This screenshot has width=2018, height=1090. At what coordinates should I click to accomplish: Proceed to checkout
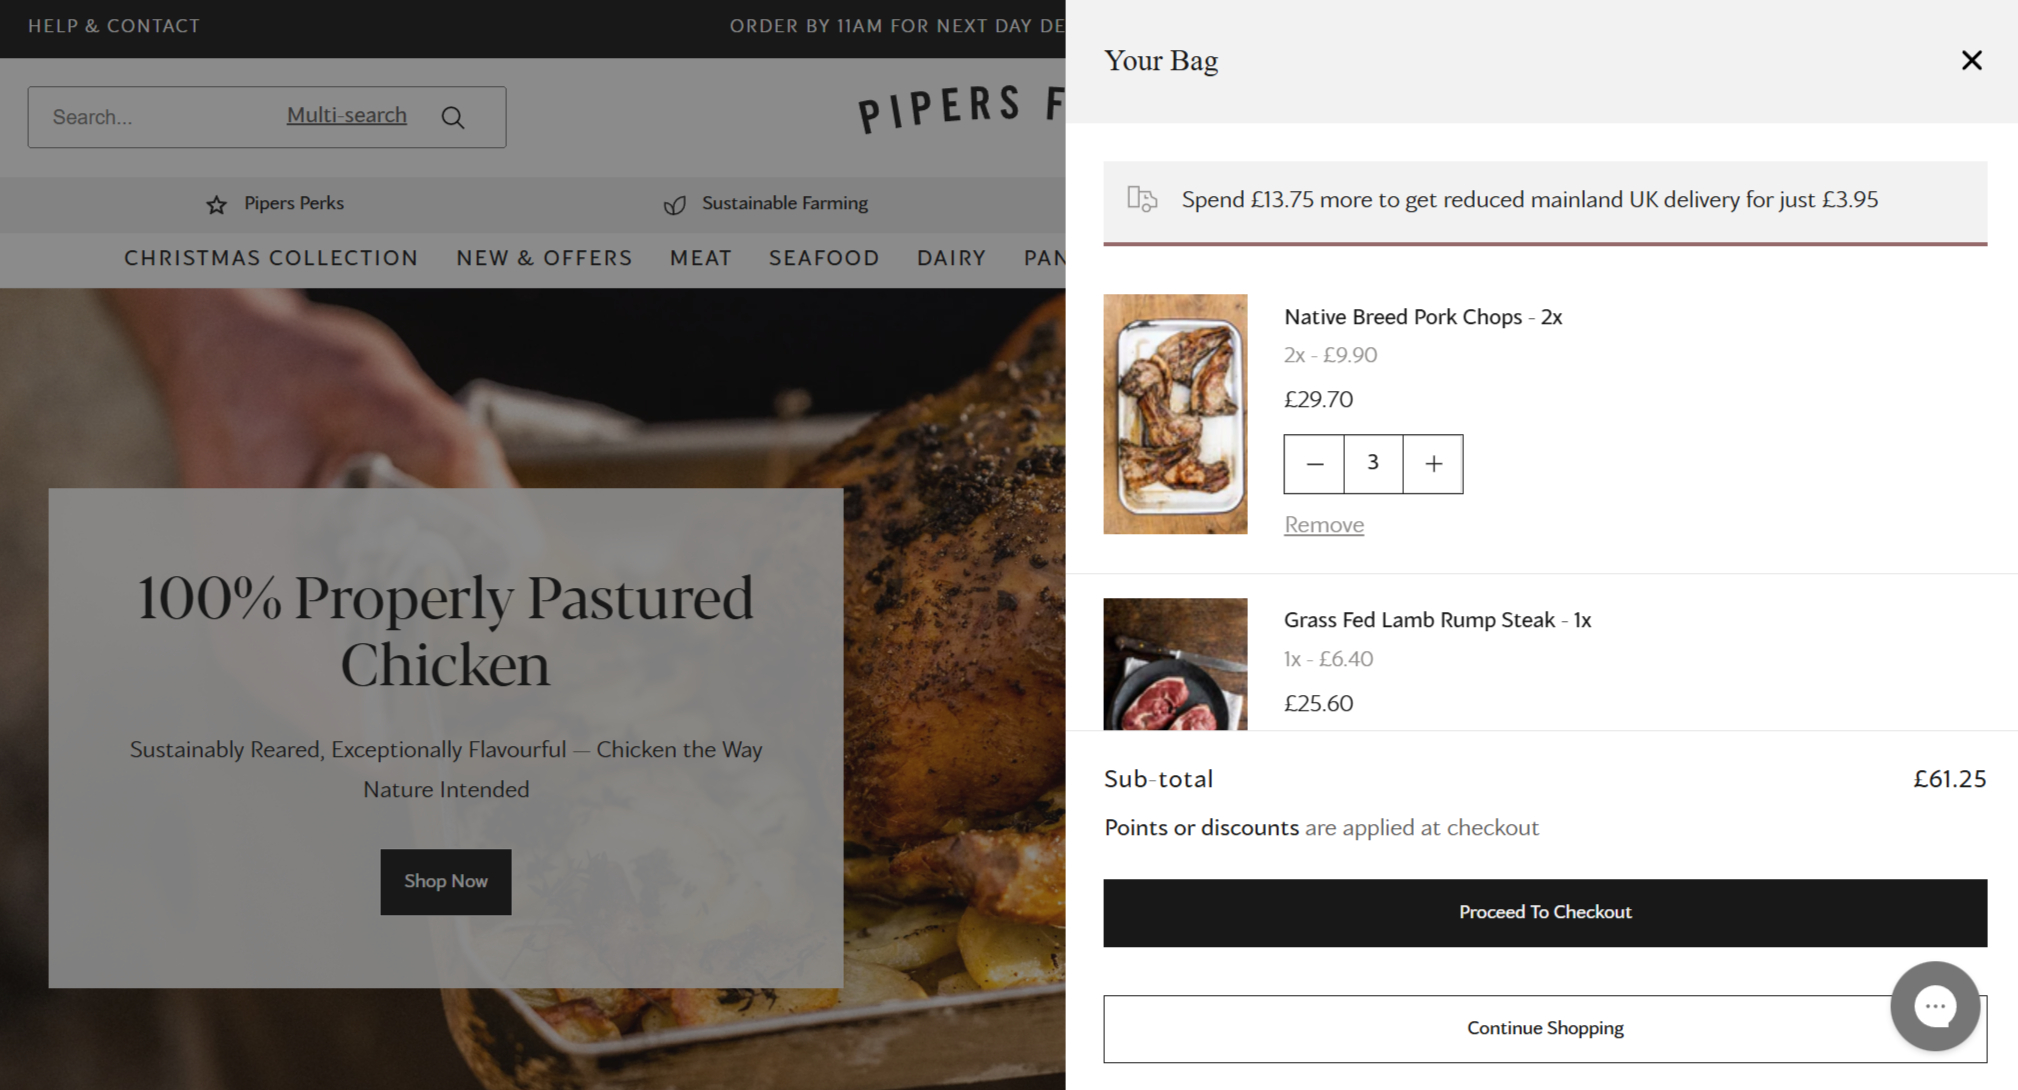click(x=1544, y=913)
